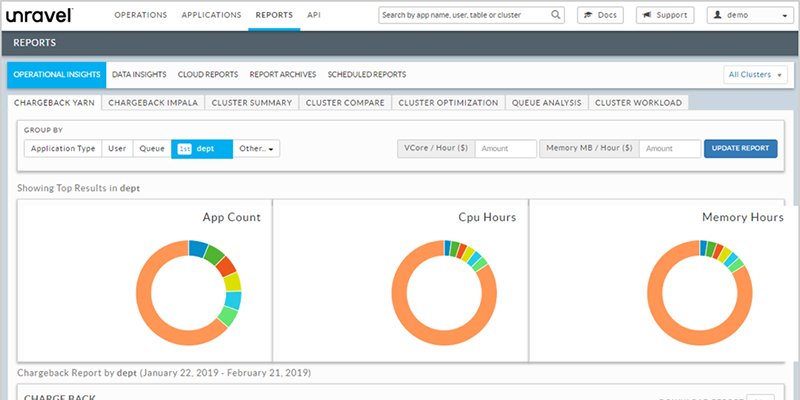Open the Cluster Summary tab
Image resolution: width=800 pixels, height=400 pixels.
coord(252,103)
